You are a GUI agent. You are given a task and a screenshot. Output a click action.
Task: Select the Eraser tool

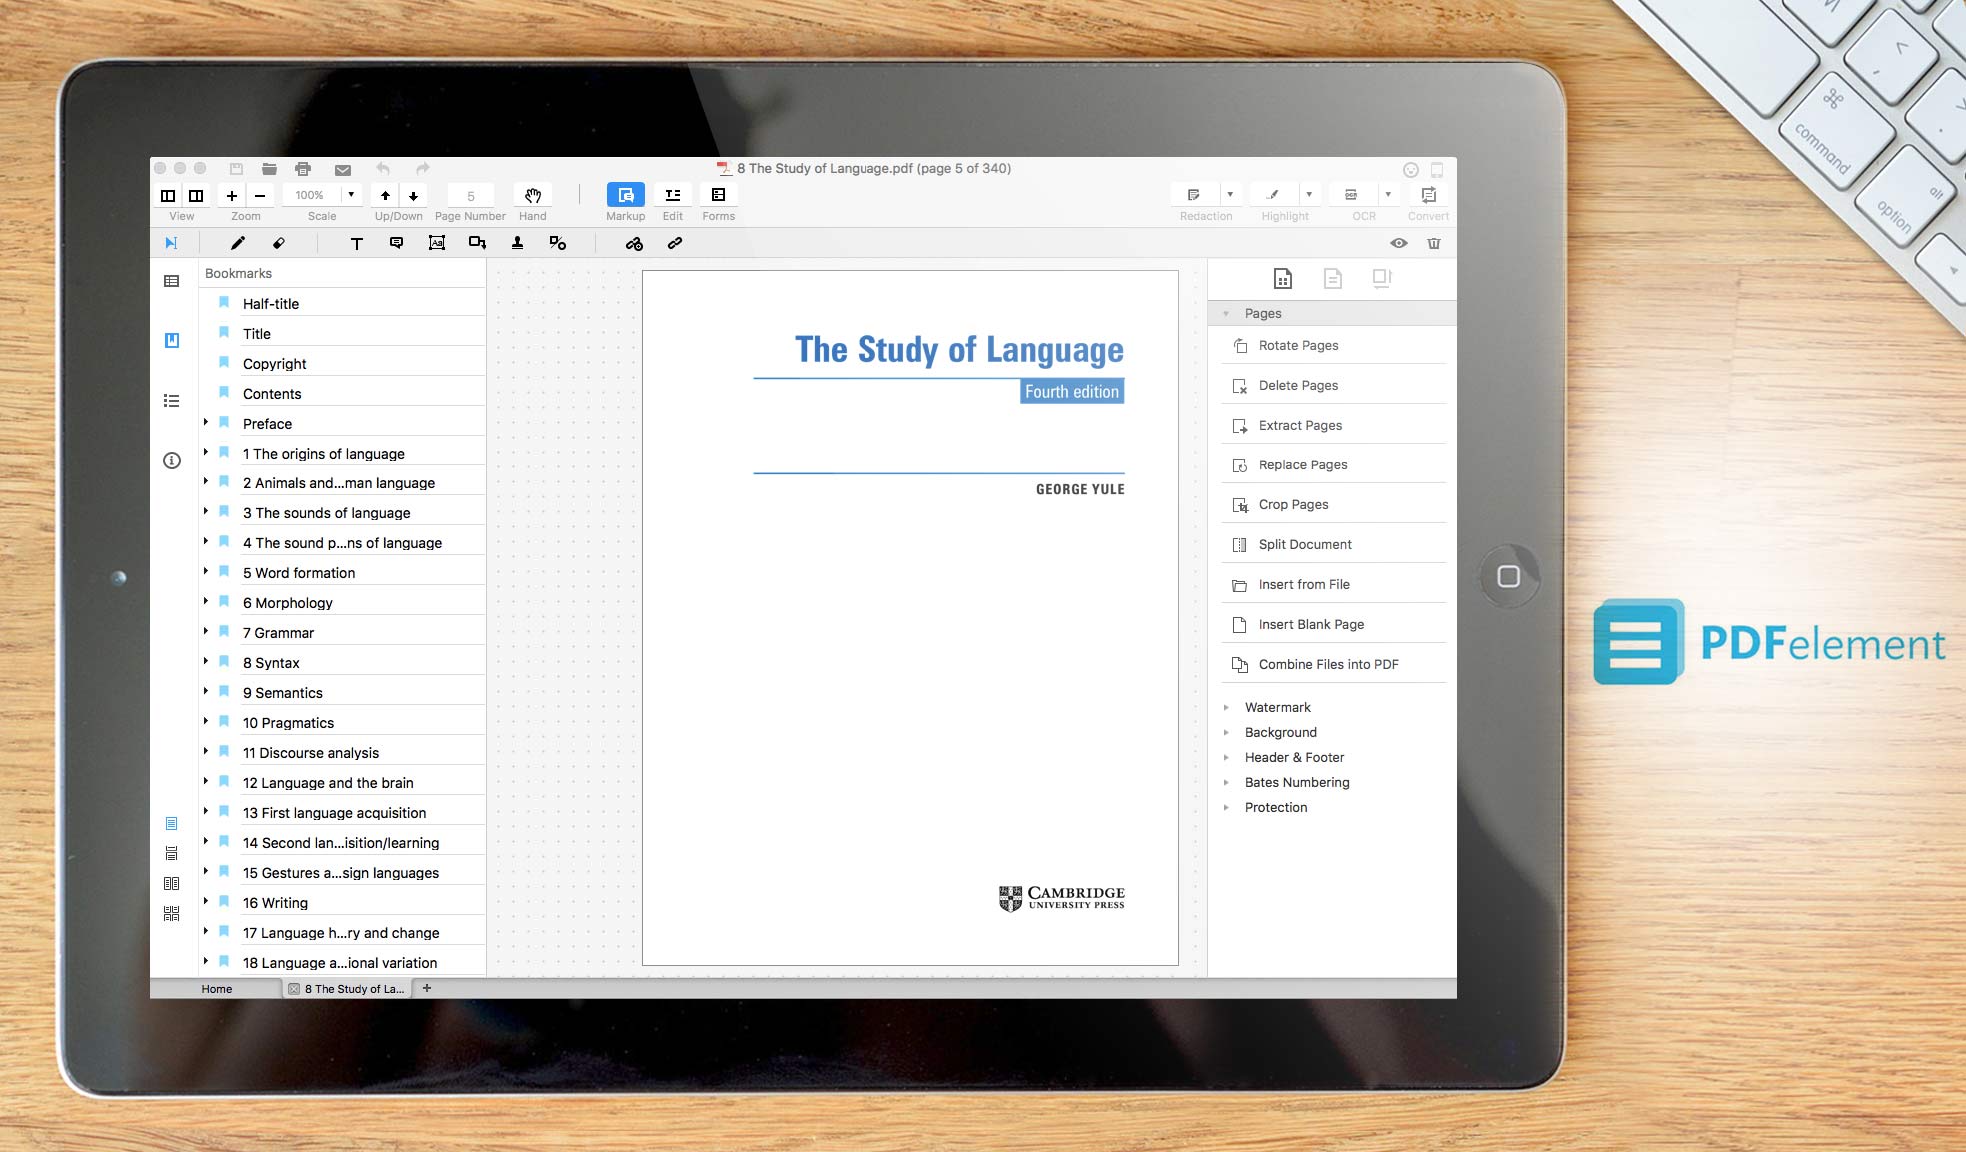click(279, 243)
